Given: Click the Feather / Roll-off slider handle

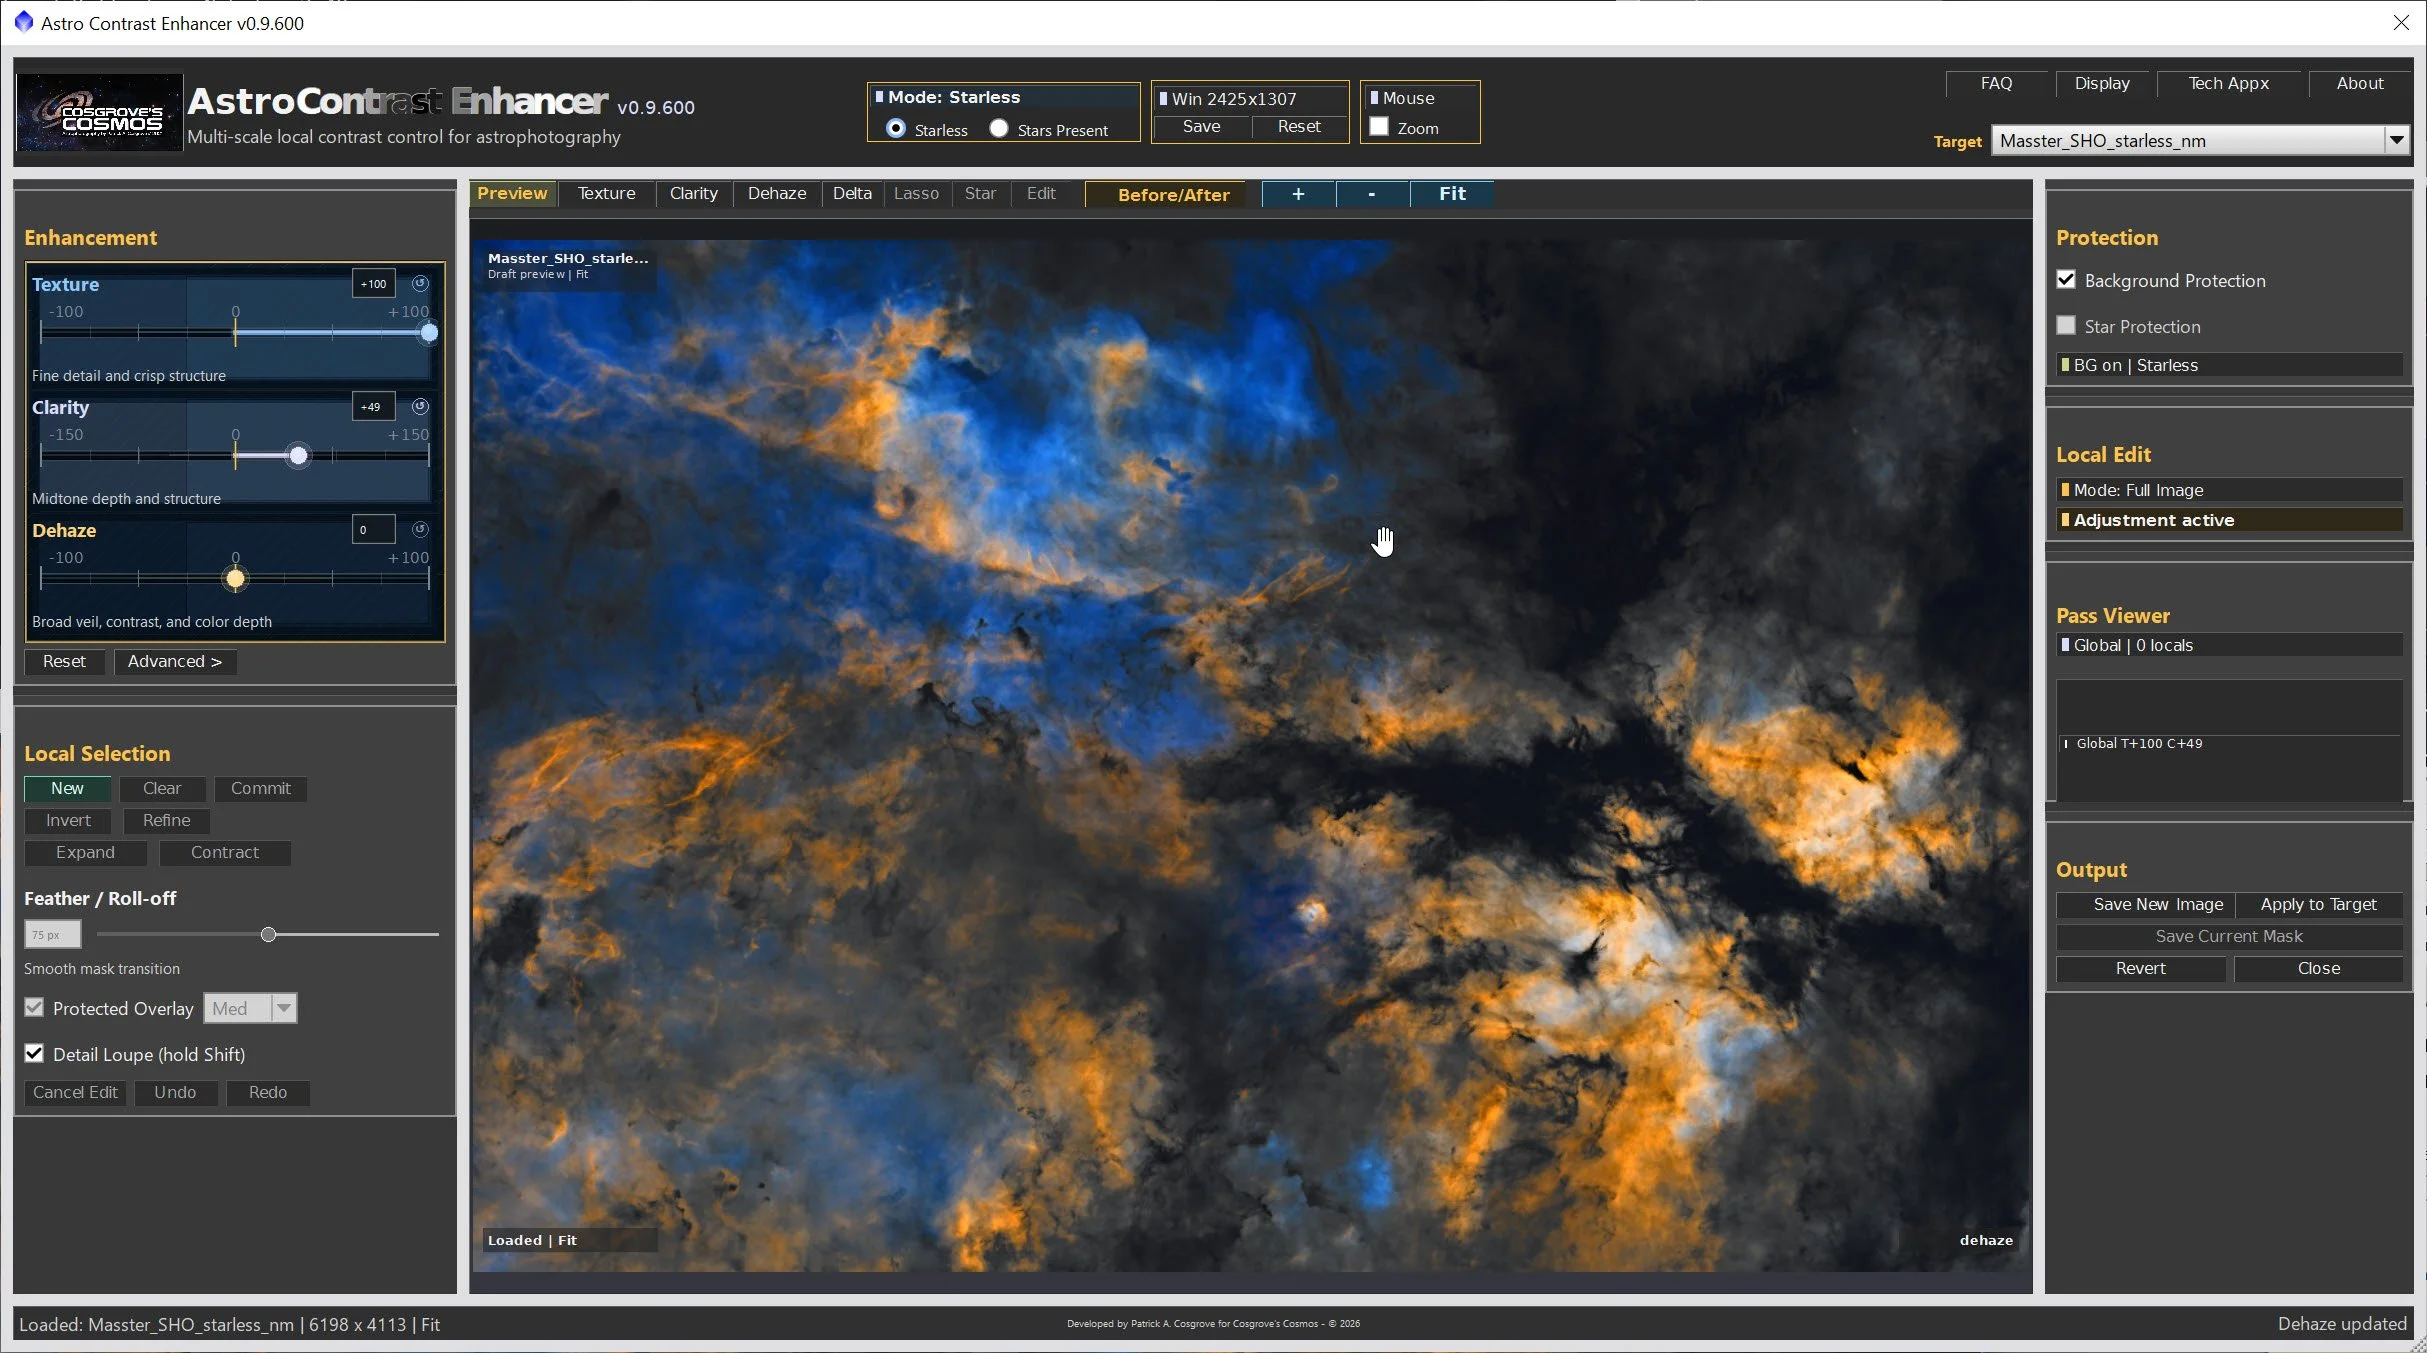Looking at the screenshot, I should tap(268, 935).
